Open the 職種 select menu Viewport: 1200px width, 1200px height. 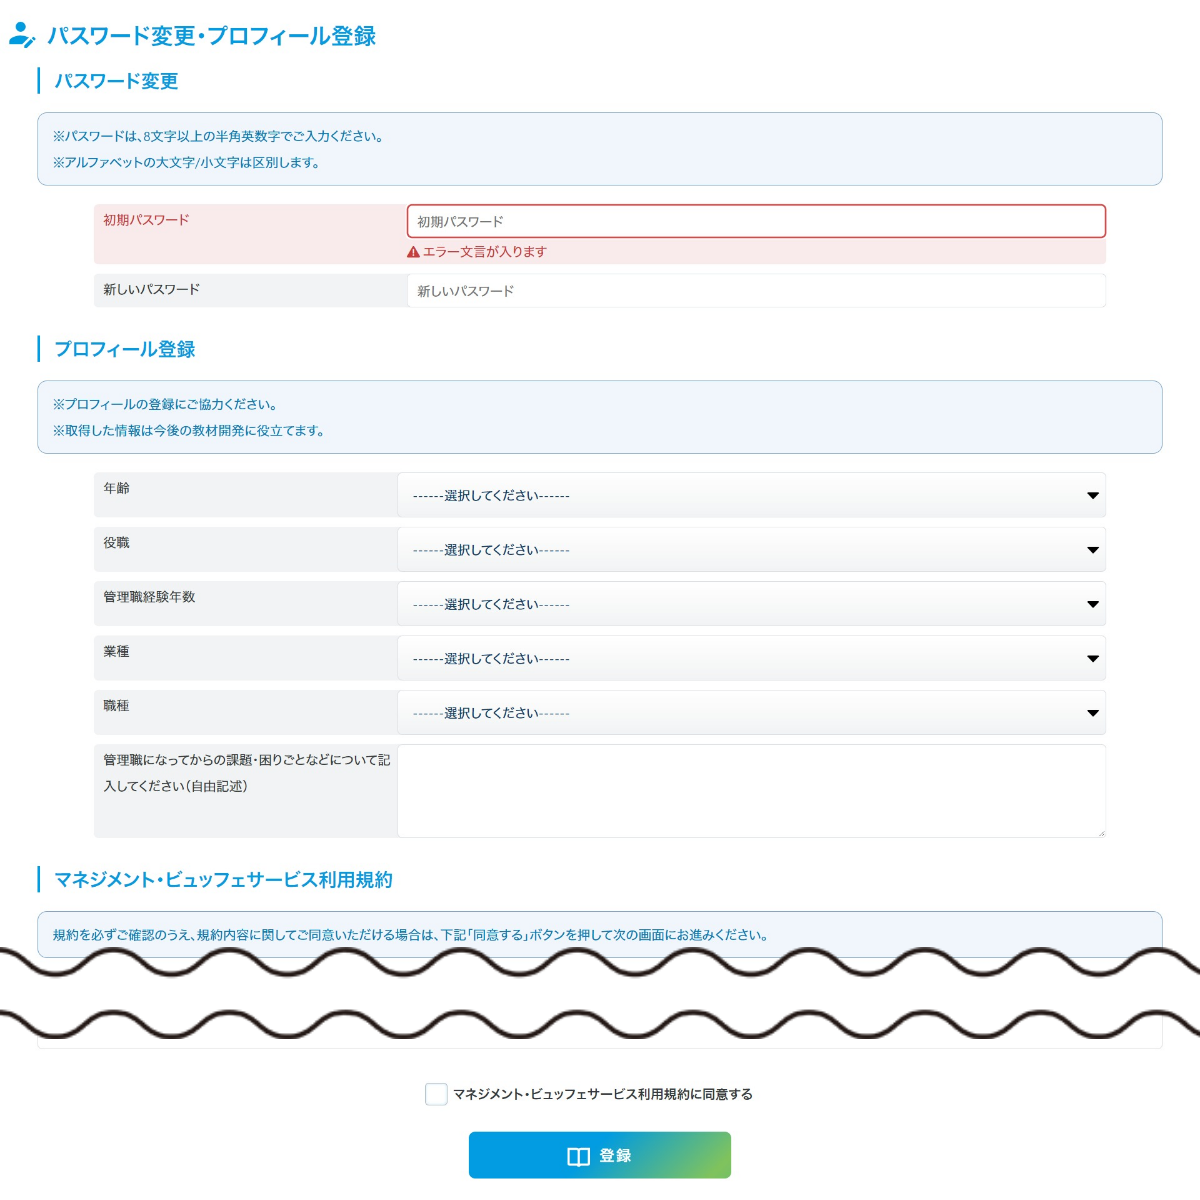pos(751,713)
